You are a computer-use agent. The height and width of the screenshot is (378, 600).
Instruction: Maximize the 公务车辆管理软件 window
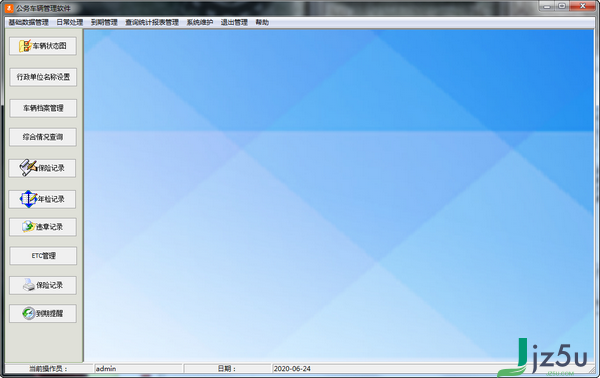(x=562, y=6)
